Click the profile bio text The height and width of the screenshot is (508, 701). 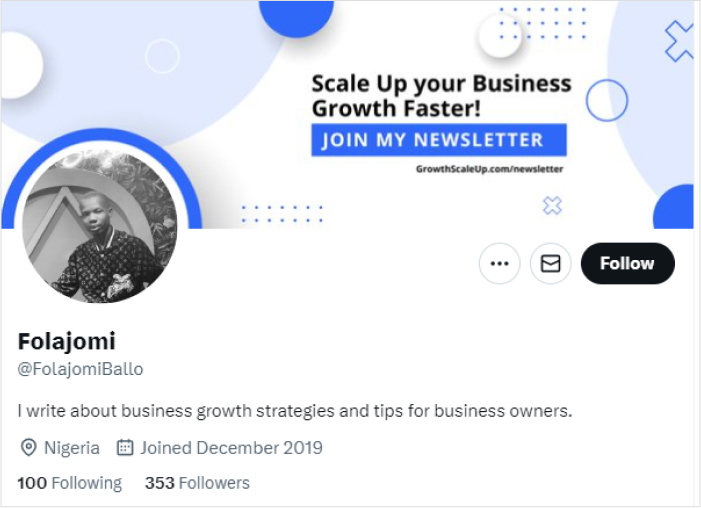295,411
